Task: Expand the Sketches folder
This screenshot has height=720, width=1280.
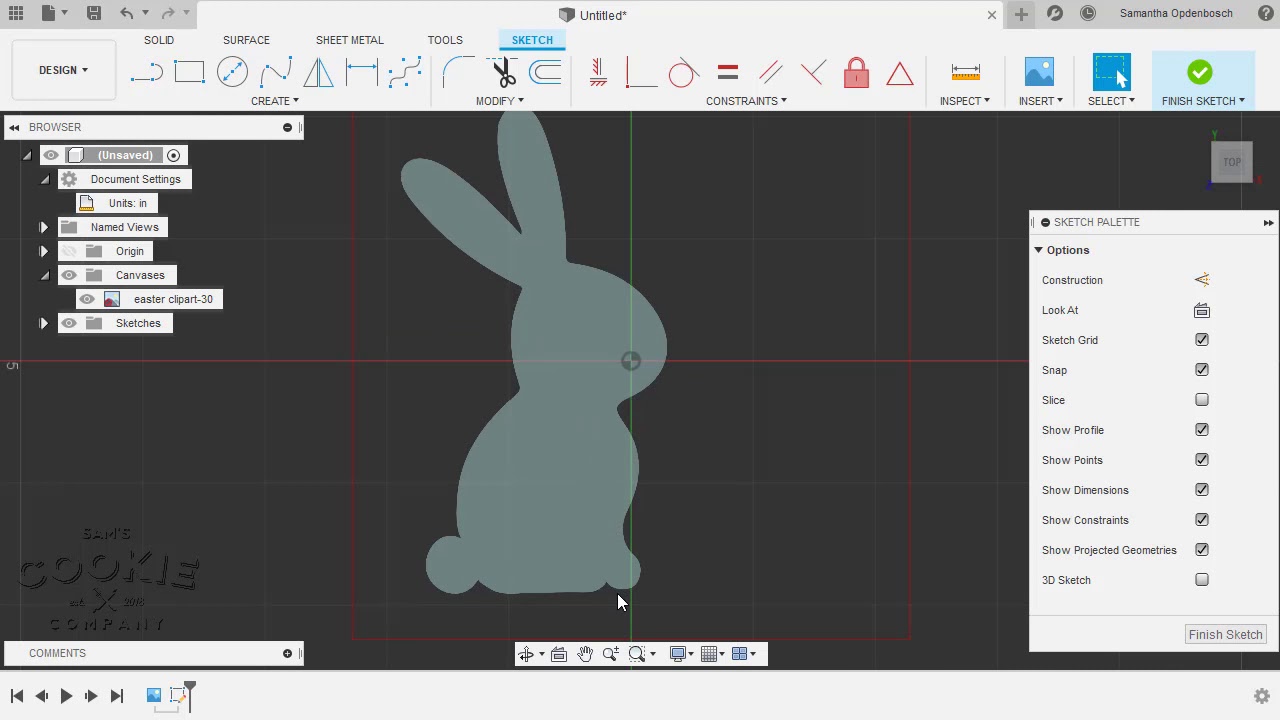Action: (x=43, y=323)
